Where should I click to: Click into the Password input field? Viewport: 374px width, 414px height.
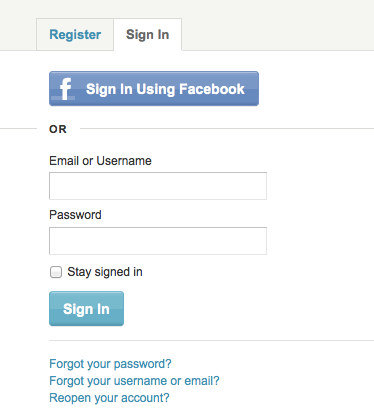point(158,241)
